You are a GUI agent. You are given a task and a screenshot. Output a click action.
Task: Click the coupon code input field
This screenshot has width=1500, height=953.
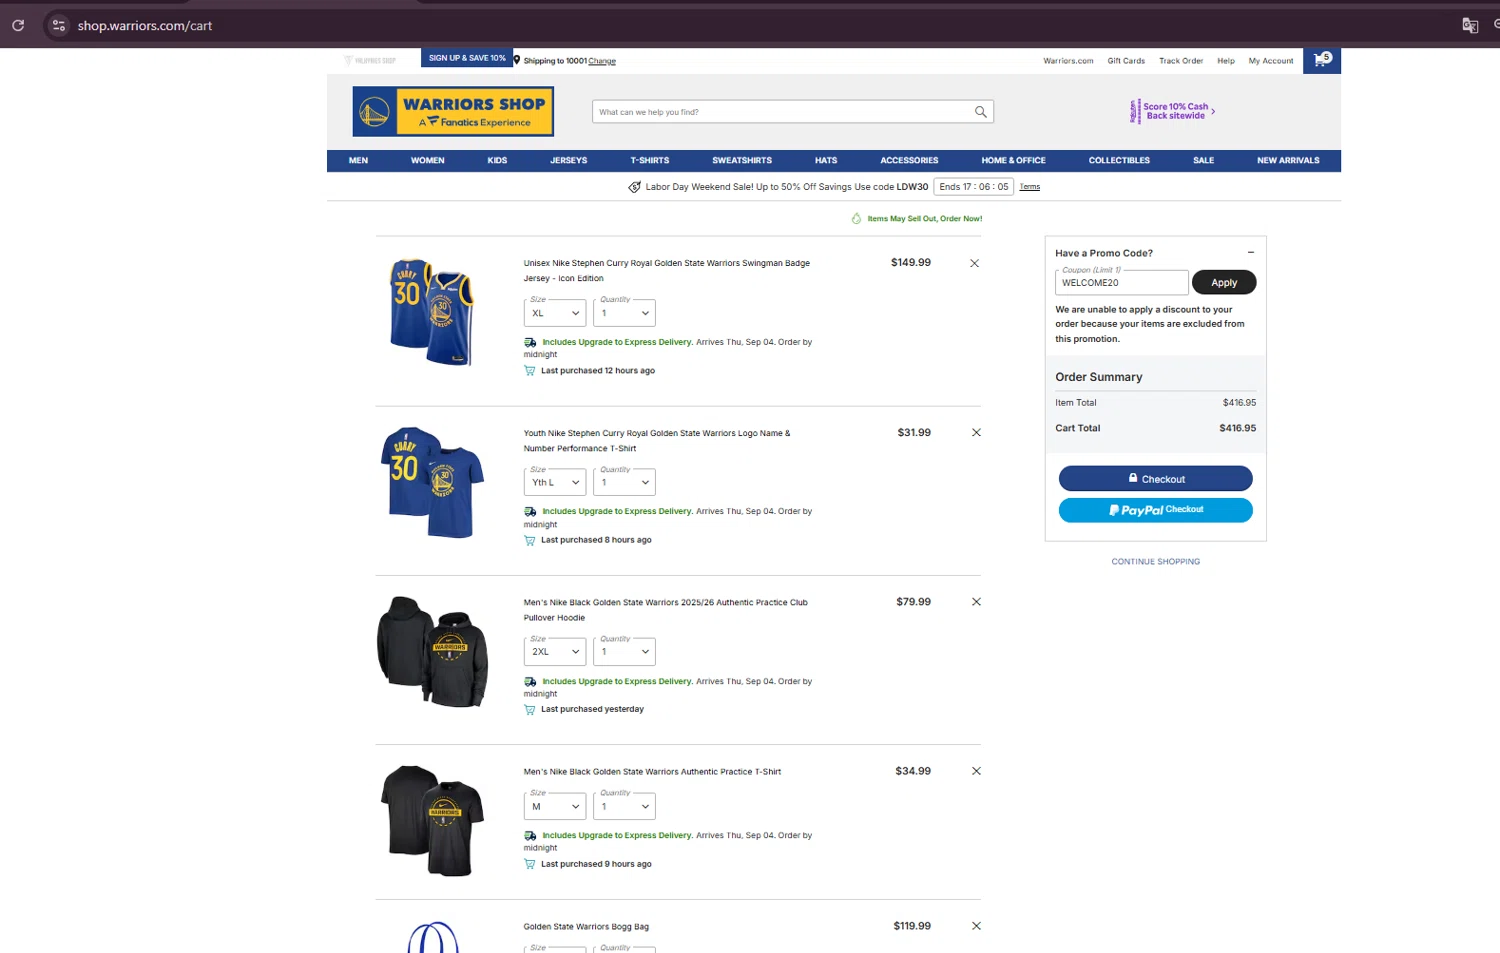pyautogui.click(x=1121, y=283)
